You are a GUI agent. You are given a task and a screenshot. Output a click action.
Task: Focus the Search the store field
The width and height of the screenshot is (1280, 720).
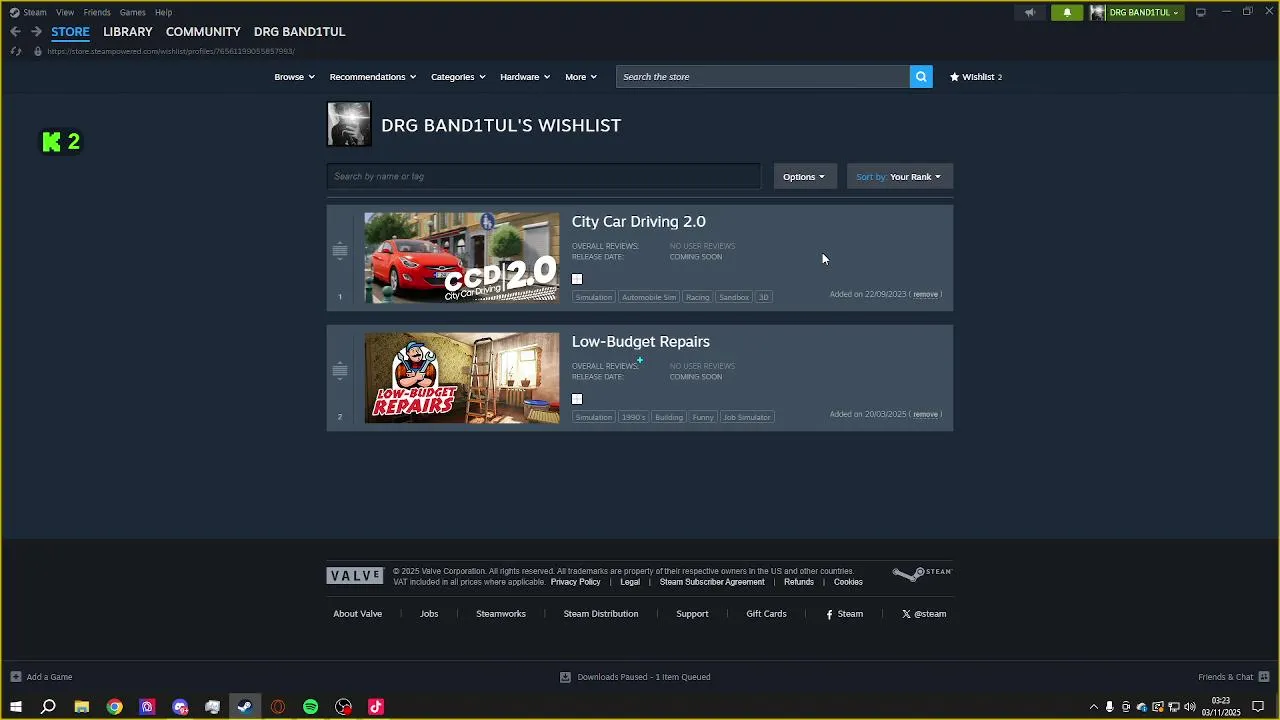(x=763, y=77)
